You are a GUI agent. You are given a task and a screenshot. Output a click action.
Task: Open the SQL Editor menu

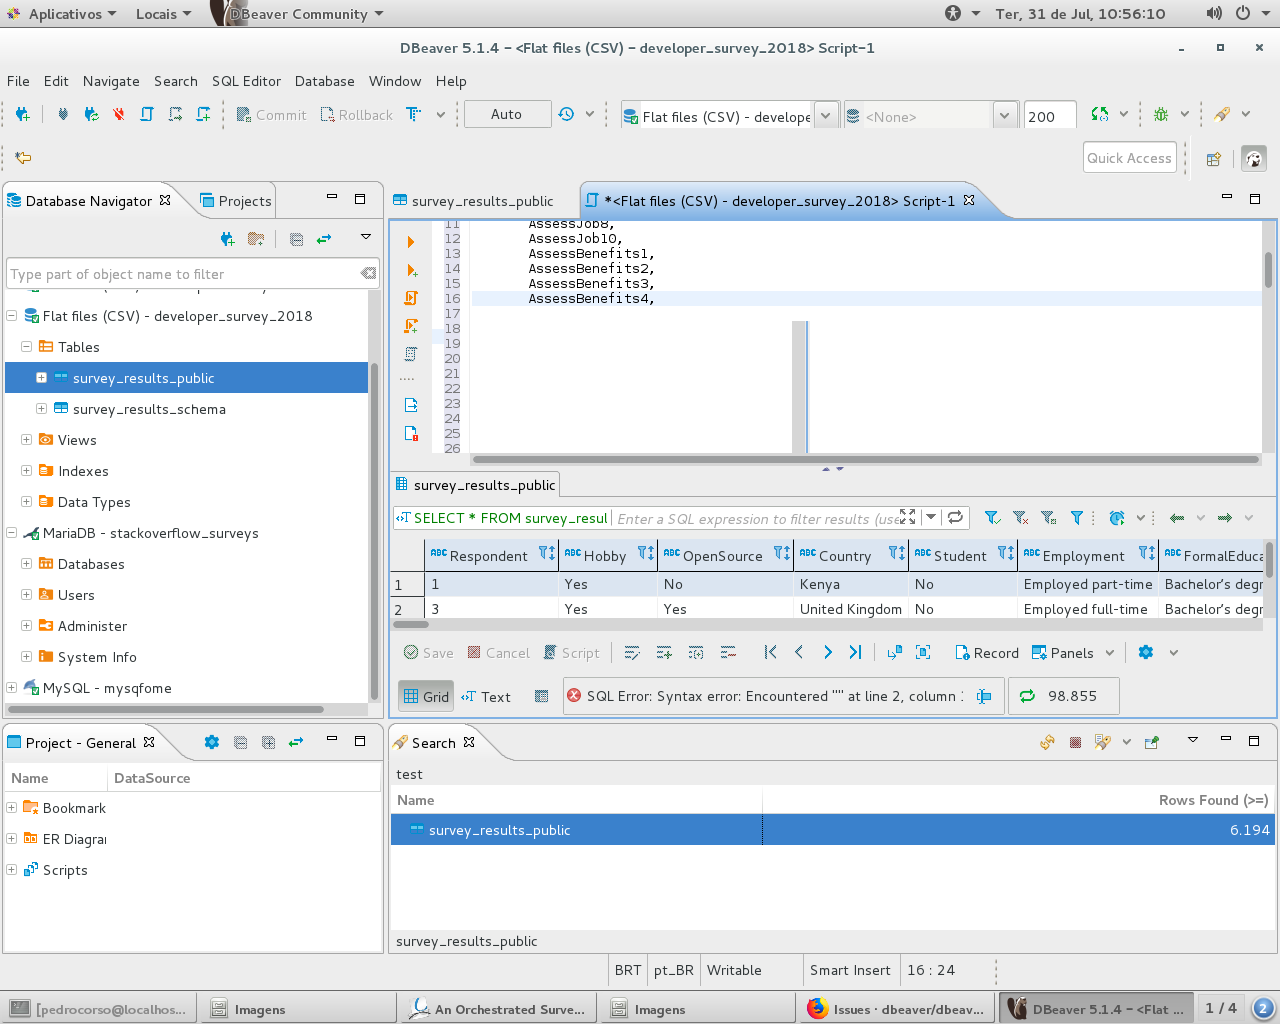(246, 81)
